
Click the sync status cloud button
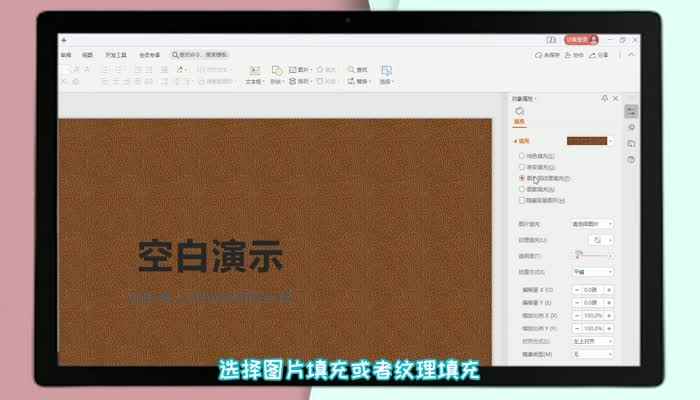[x=547, y=55]
